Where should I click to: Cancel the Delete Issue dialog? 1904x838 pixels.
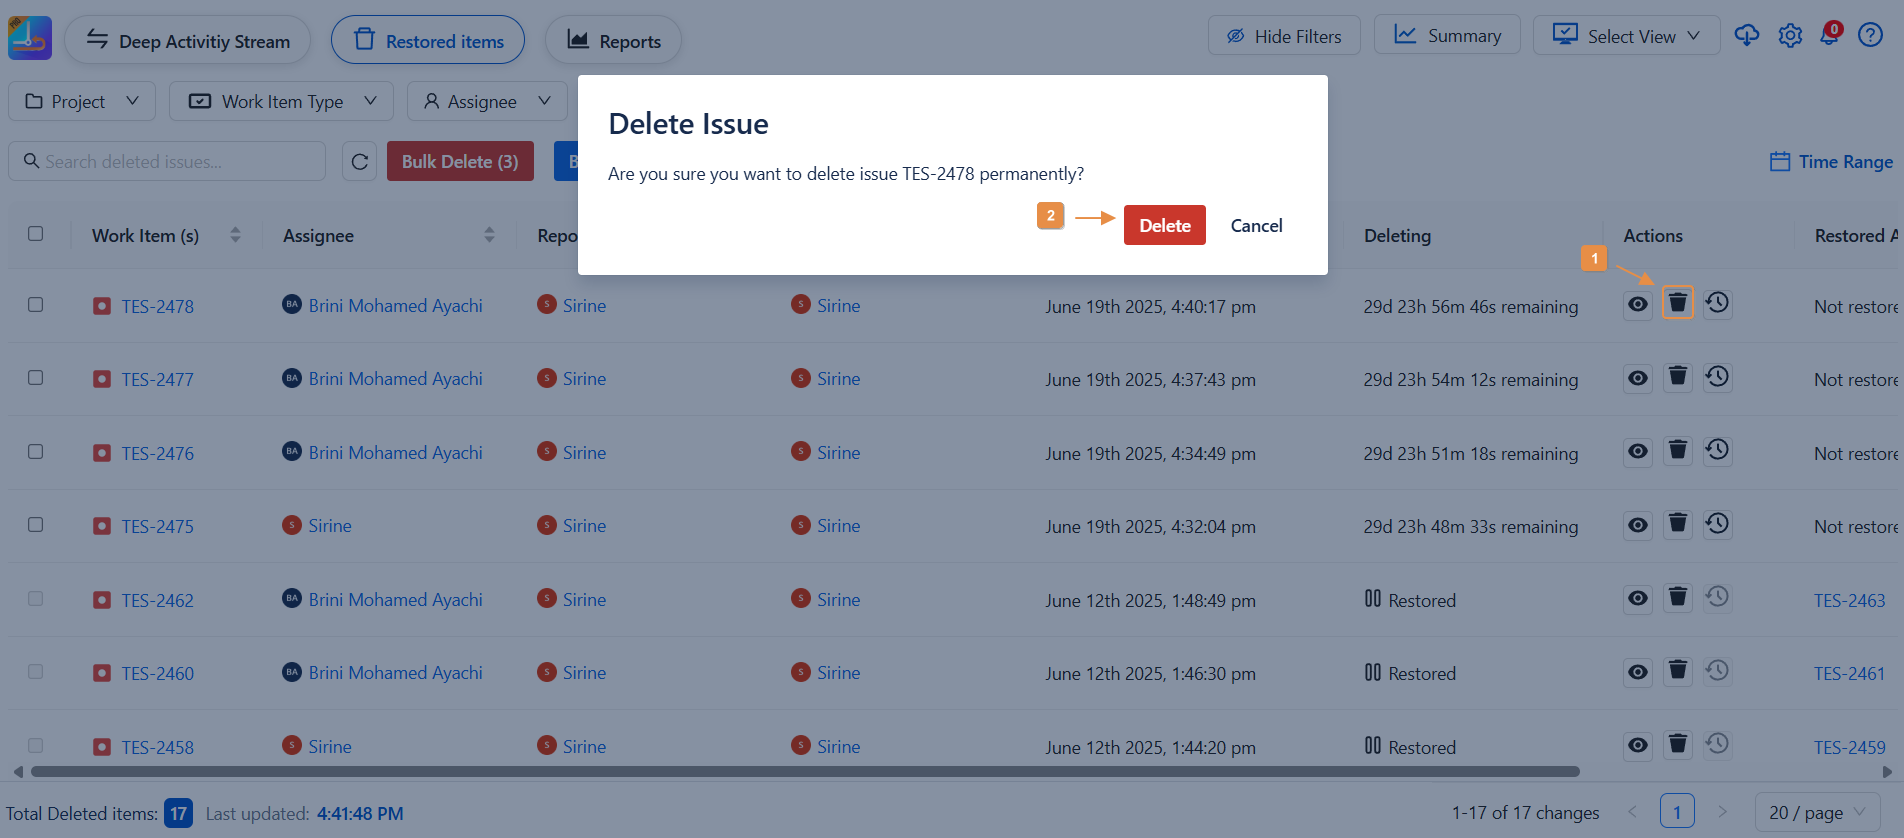[x=1256, y=225]
